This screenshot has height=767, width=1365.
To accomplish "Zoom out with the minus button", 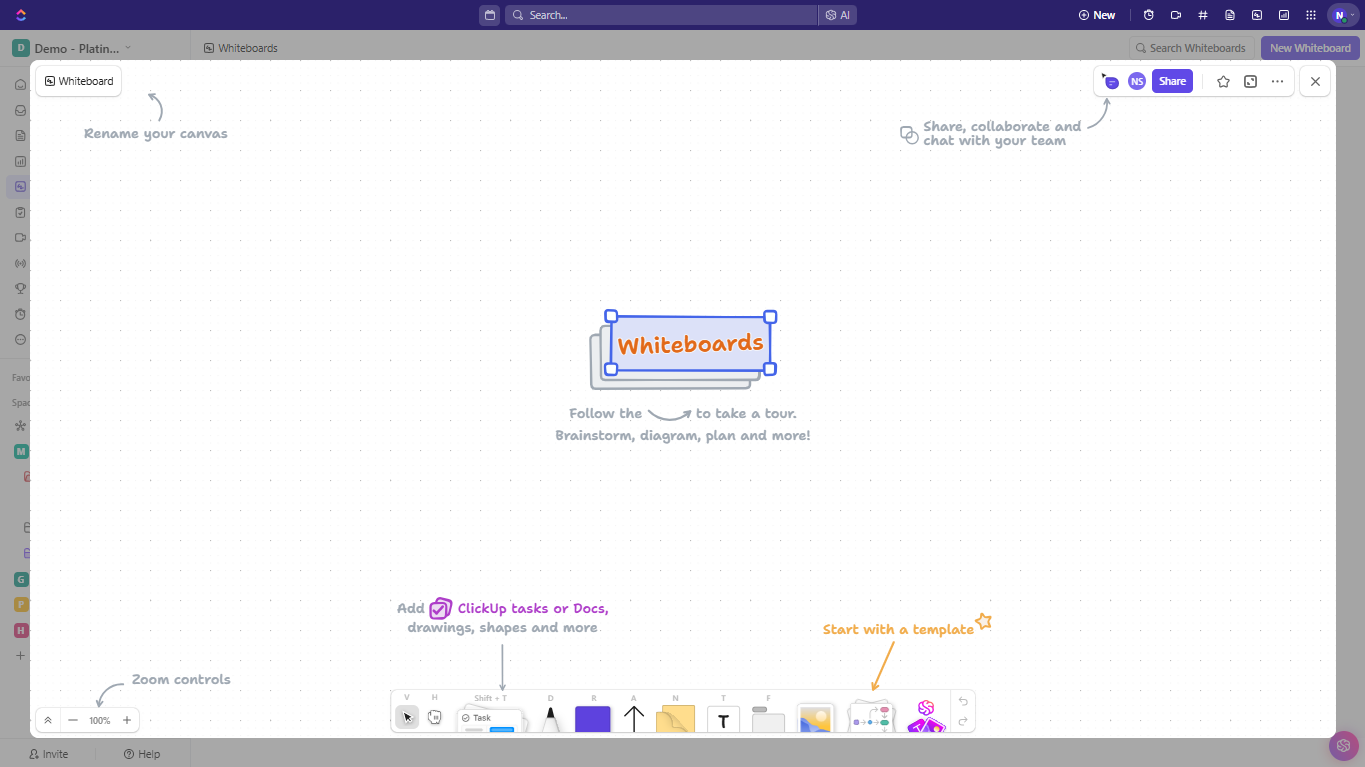I will [73, 720].
